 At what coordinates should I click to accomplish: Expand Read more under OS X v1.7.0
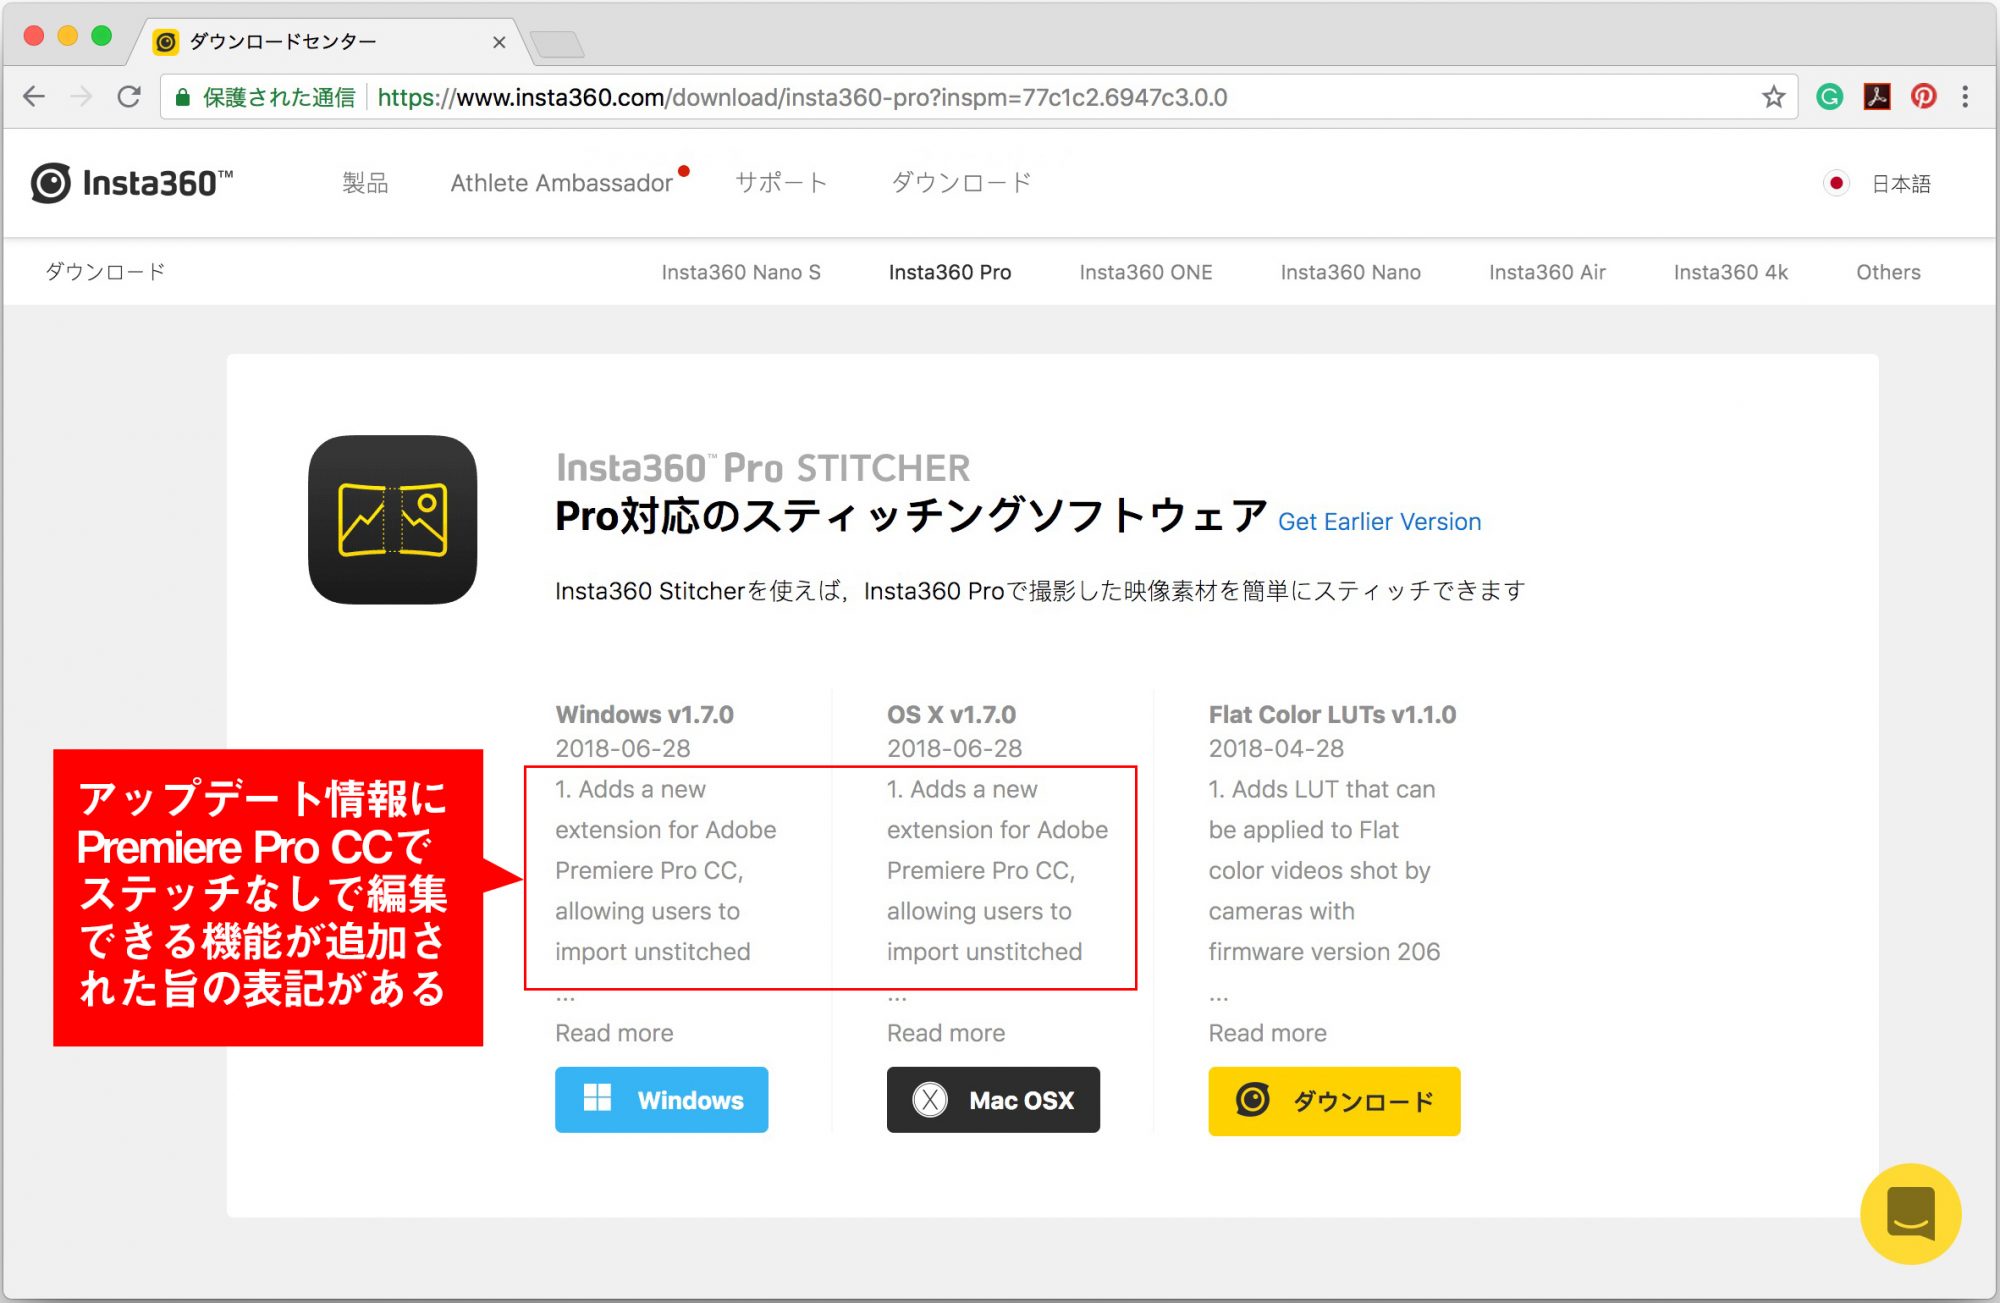point(946,1033)
